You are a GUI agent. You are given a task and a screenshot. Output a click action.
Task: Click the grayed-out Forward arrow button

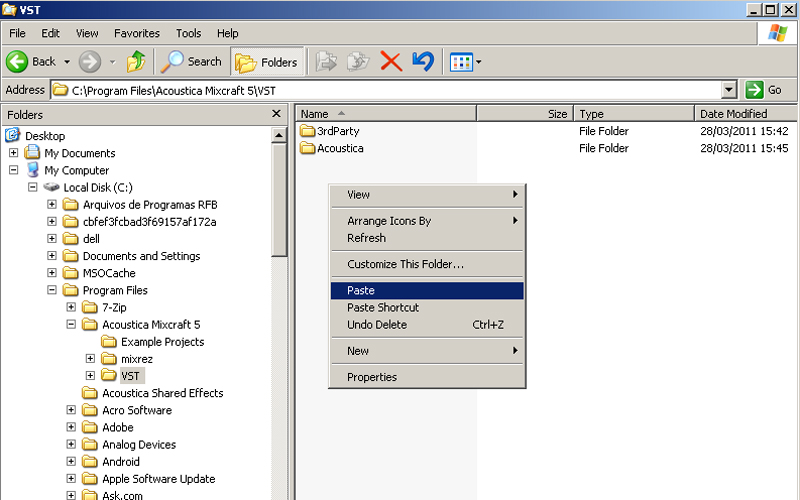coord(89,62)
